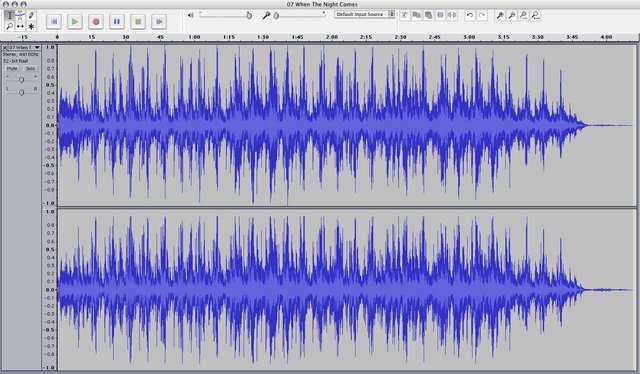Close the track with its X button
Screen dimensions: 640x374
[5, 47]
